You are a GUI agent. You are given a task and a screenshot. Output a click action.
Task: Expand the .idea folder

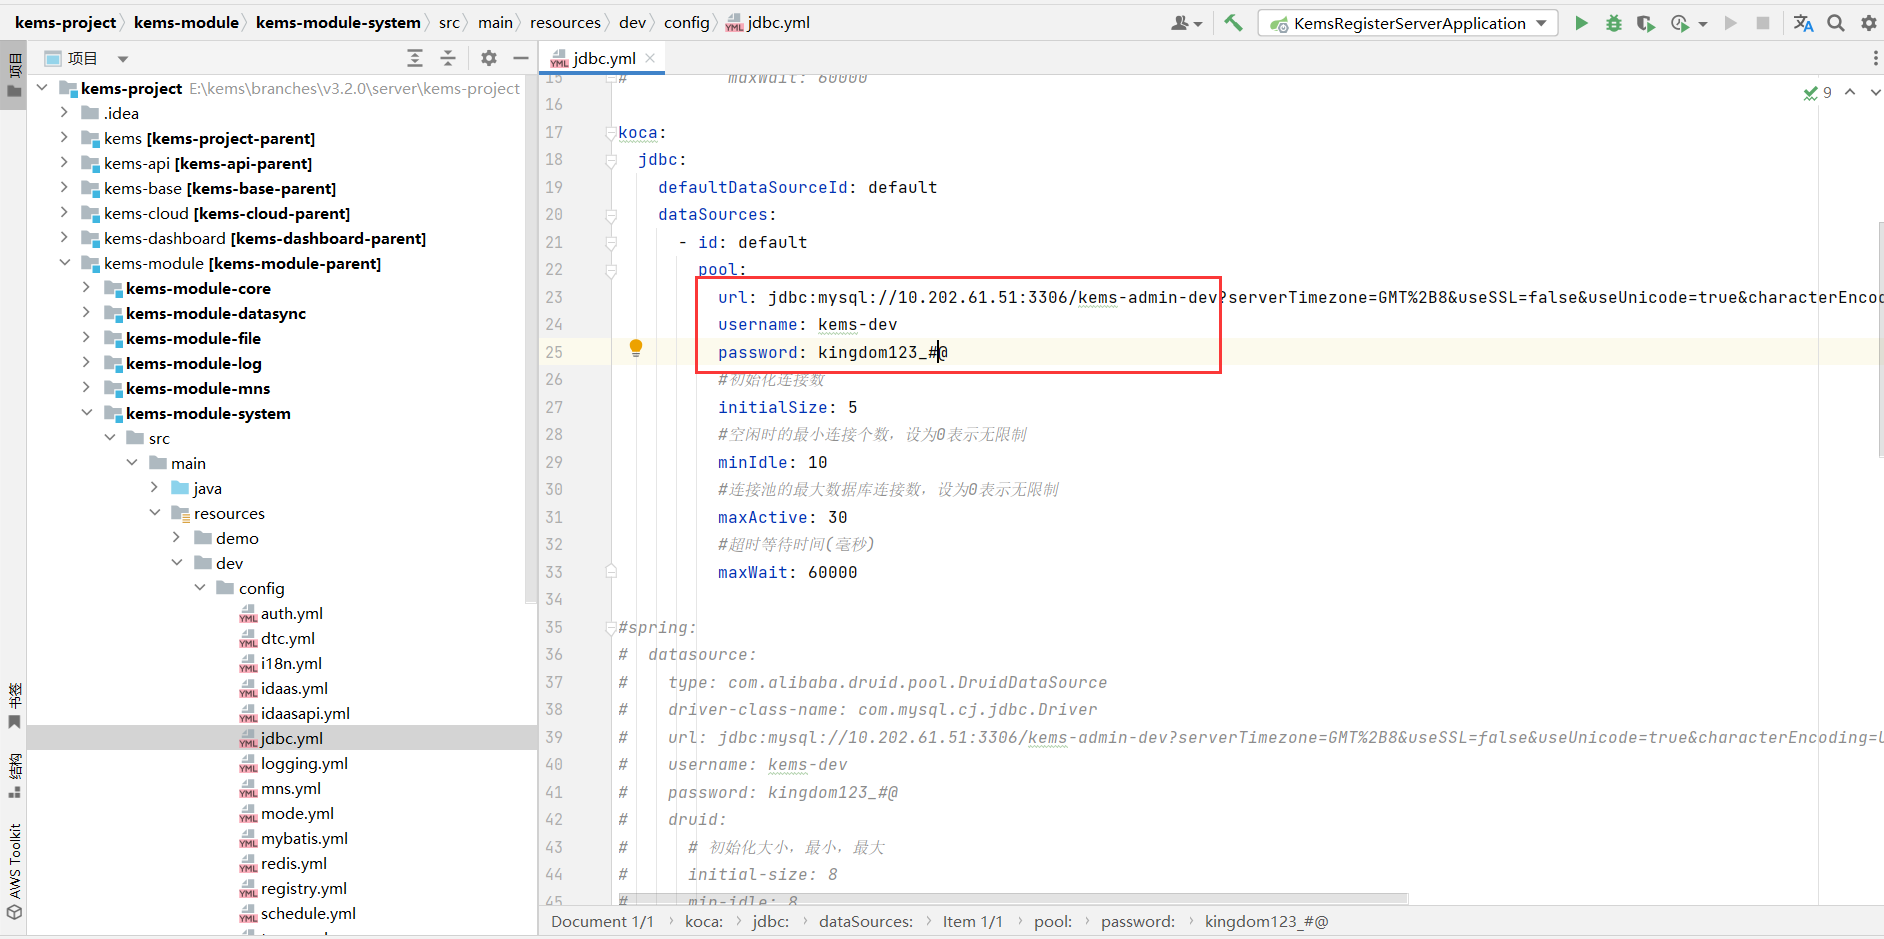(64, 113)
